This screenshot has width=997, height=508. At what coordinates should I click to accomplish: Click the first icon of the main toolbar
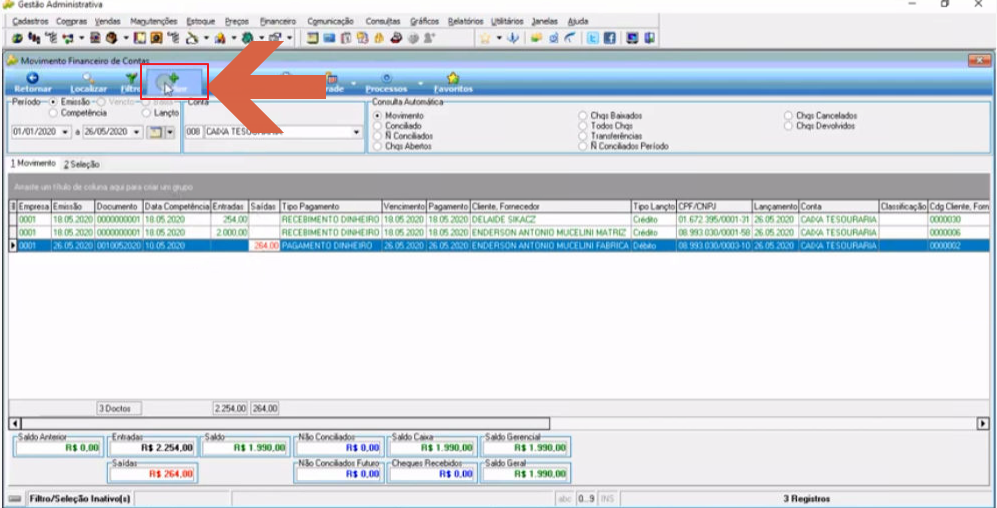point(17,38)
